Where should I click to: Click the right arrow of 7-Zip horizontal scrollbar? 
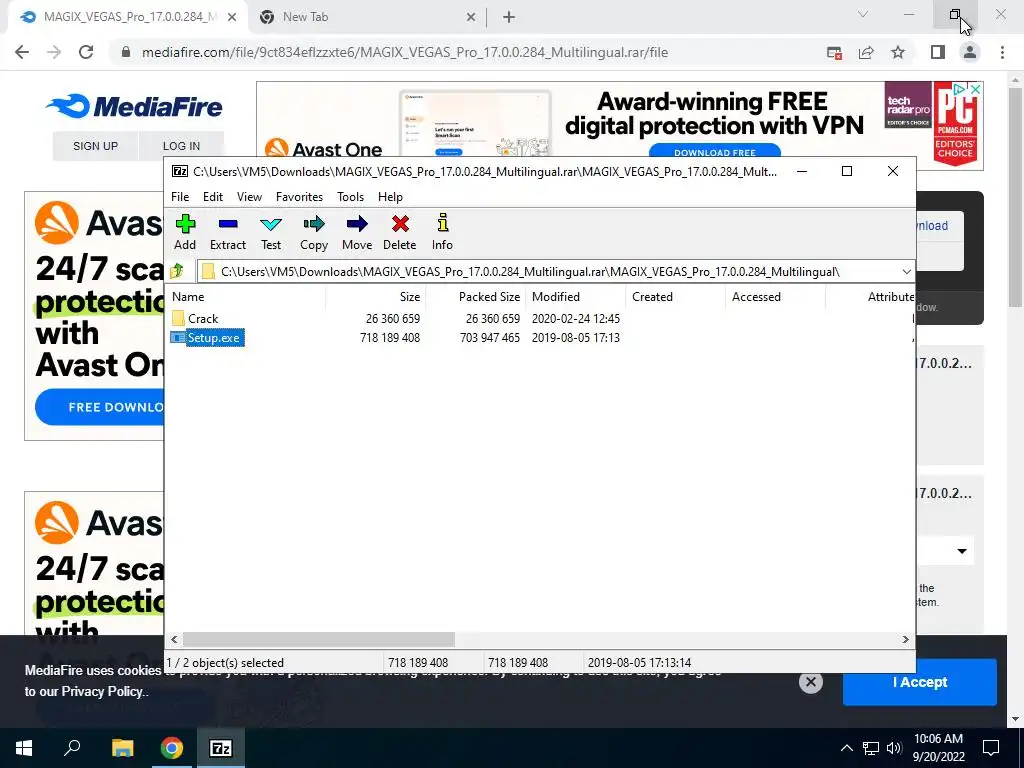point(905,639)
